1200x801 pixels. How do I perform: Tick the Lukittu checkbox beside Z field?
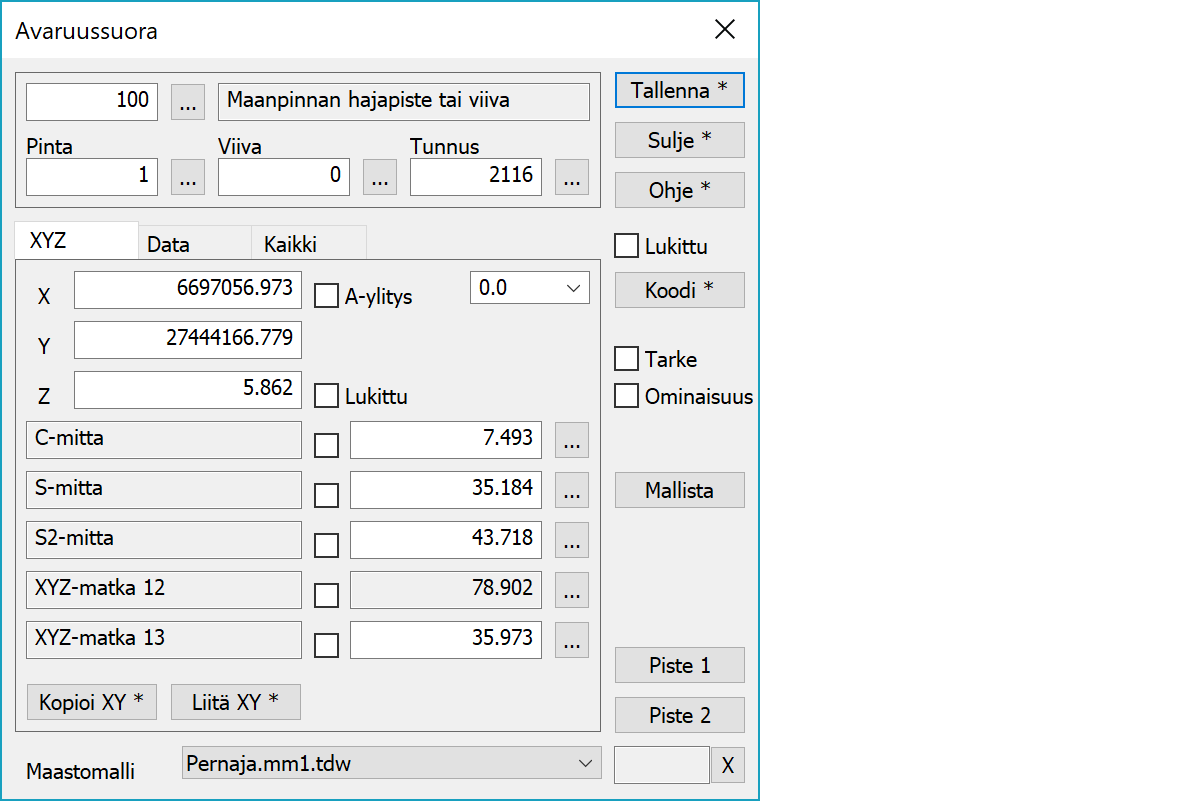click(x=327, y=396)
